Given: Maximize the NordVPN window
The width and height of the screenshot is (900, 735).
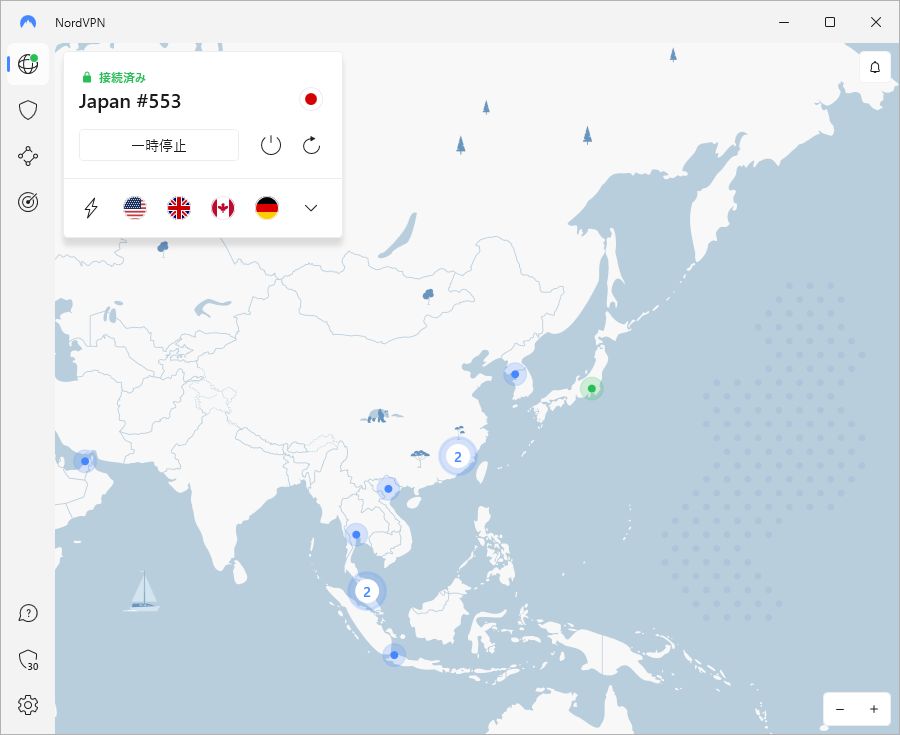Looking at the screenshot, I should [830, 22].
